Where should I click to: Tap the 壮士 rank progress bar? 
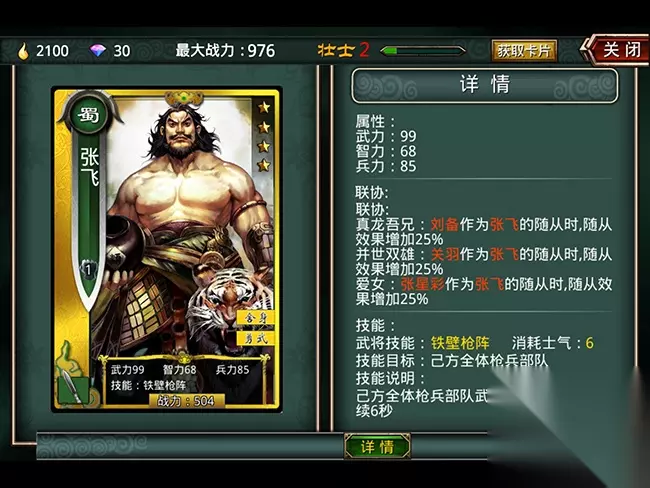coord(422,51)
